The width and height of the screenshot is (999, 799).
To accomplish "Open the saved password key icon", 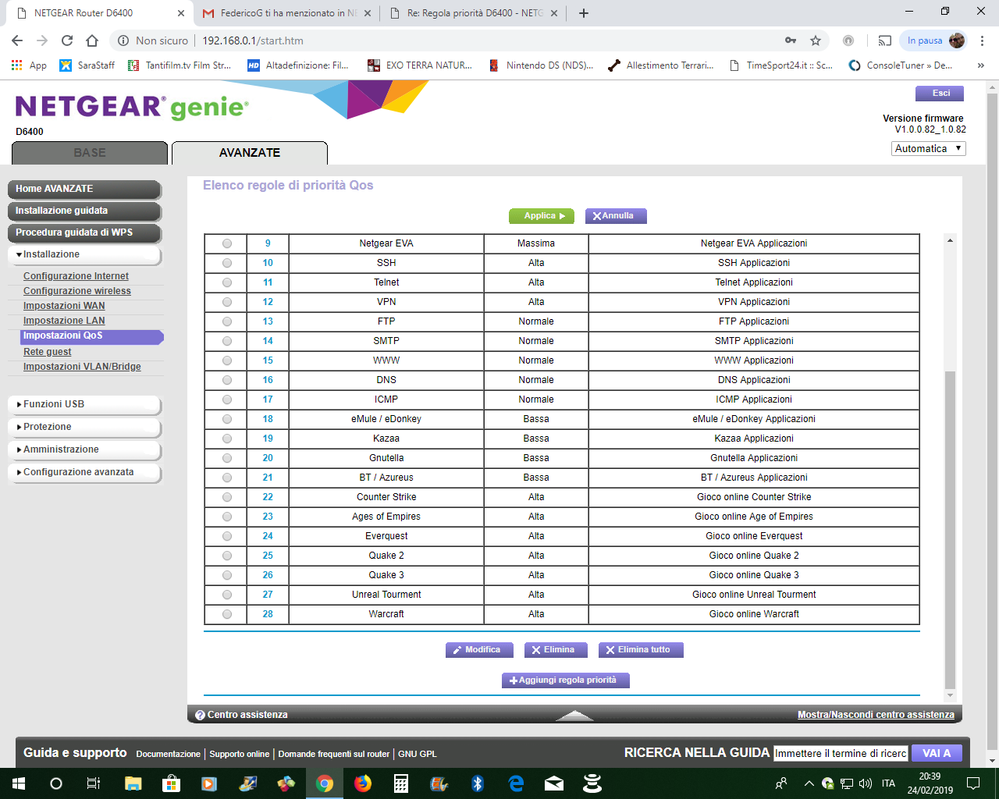I will coord(791,40).
